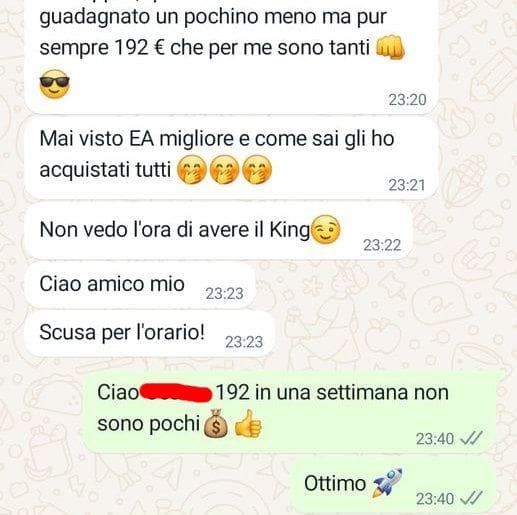Click the thumbs up emoji
The image size is (517, 515).
pos(248,423)
